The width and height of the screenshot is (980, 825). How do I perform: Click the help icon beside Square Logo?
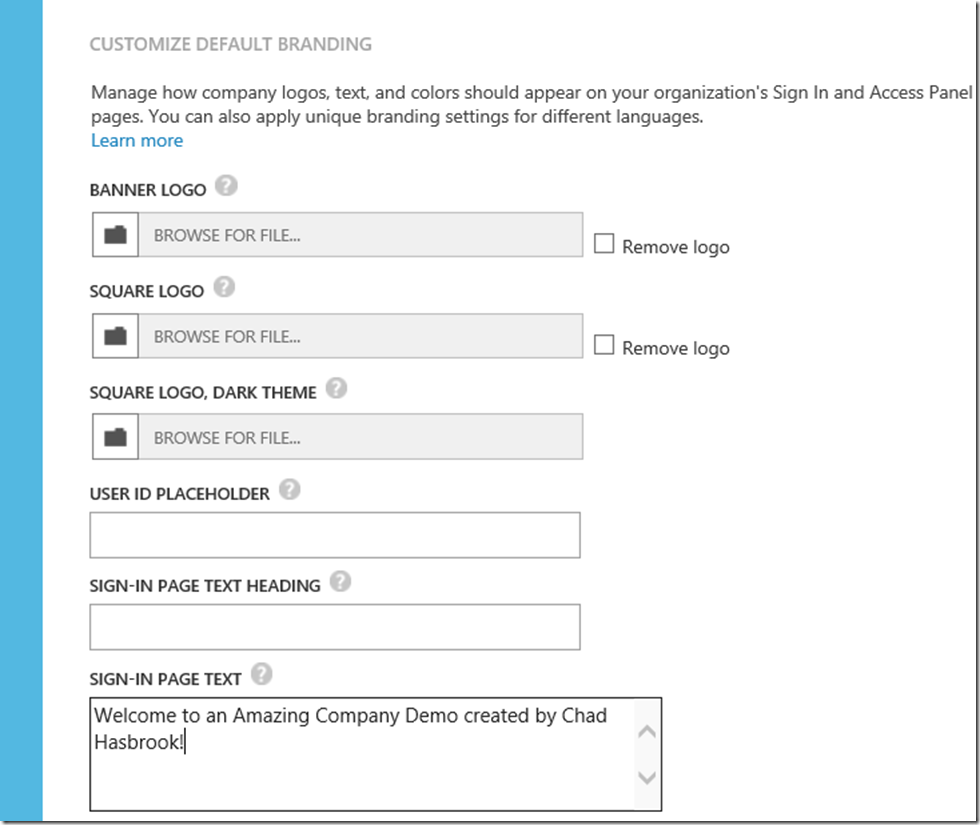(x=225, y=288)
